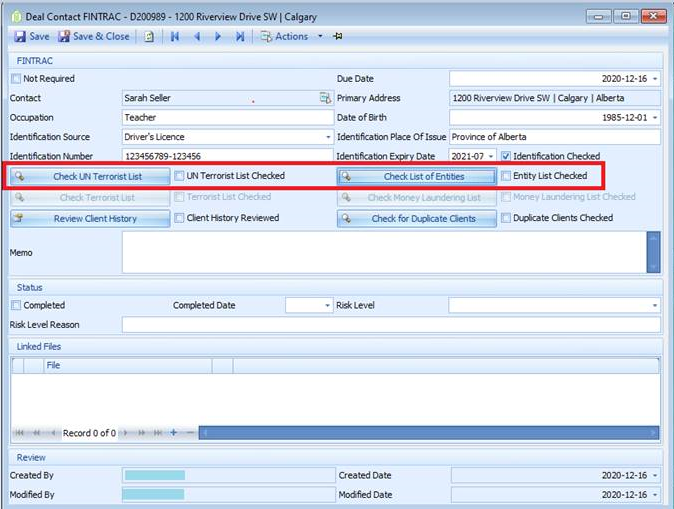Open the Created Date dropdown

point(655,475)
